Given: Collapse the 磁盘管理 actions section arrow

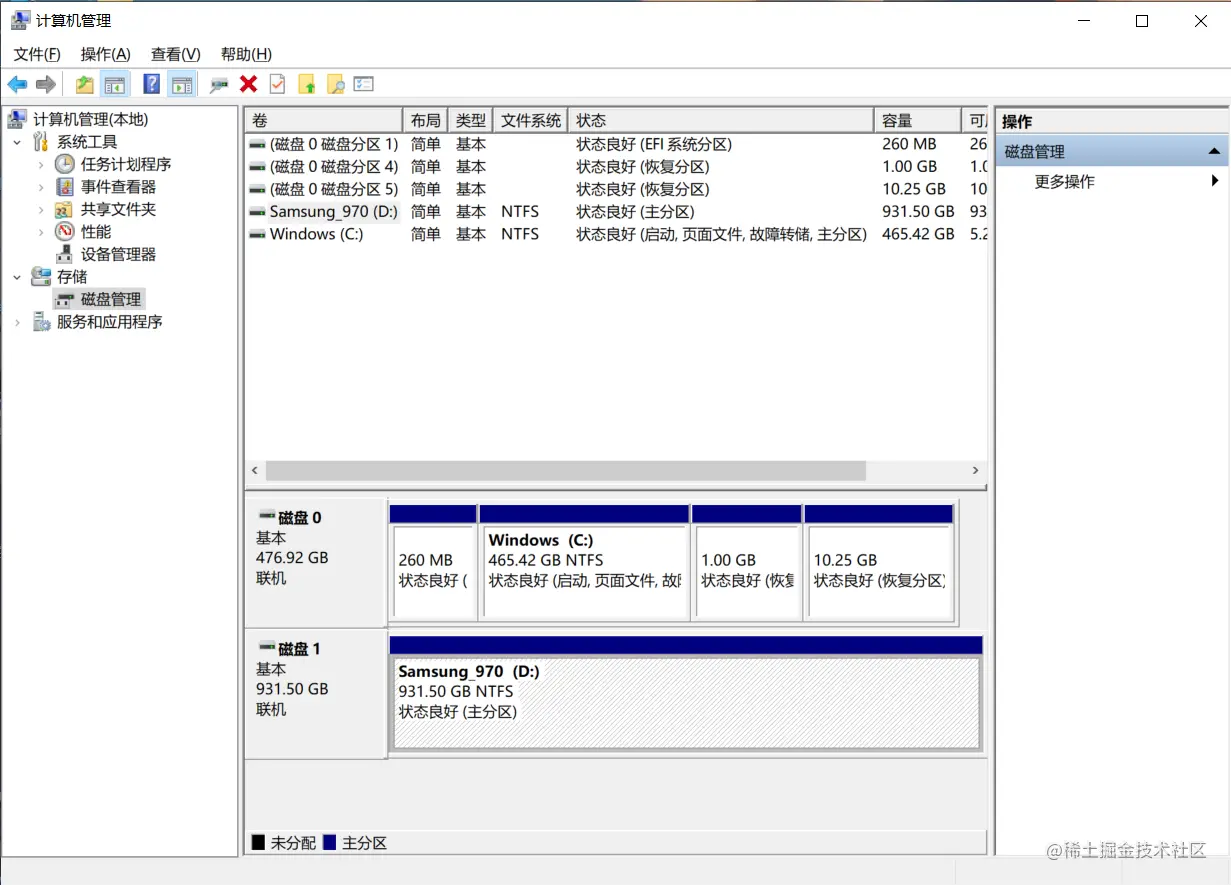Looking at the screenshot, I should pyautogui.click(x=1214, y=152).
